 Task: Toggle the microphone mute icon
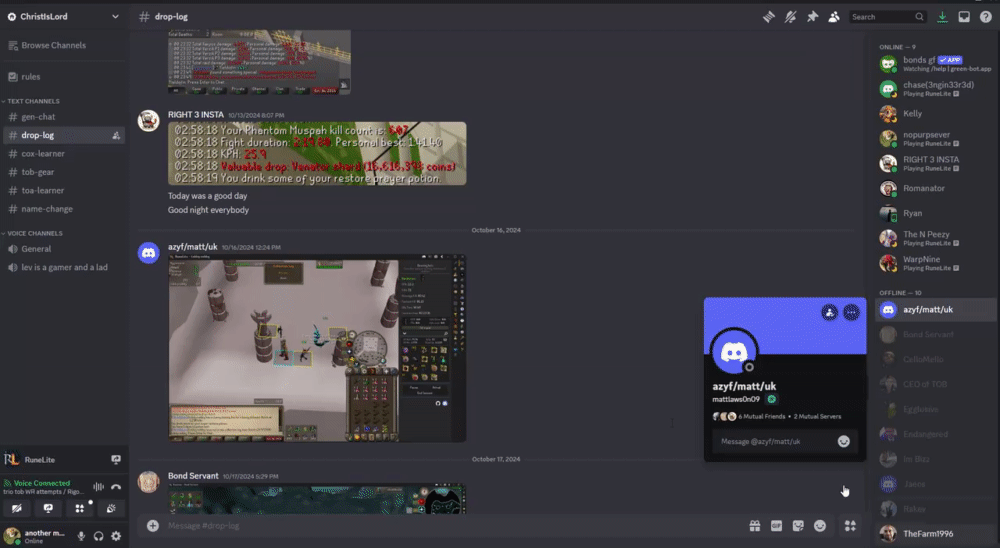(81, 537)
